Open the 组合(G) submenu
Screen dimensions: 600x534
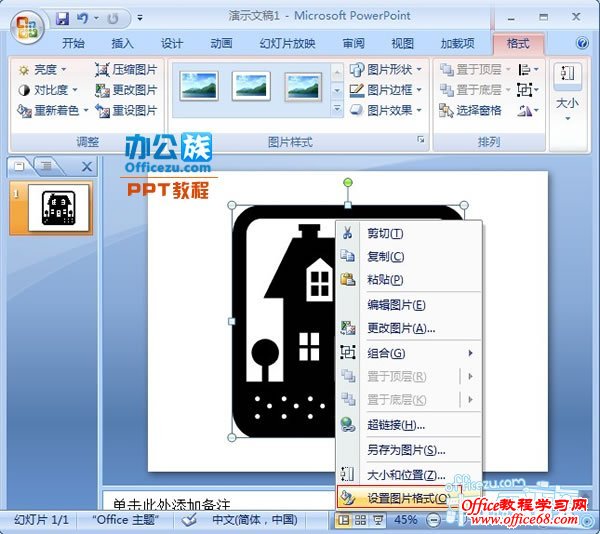(408, 353)
